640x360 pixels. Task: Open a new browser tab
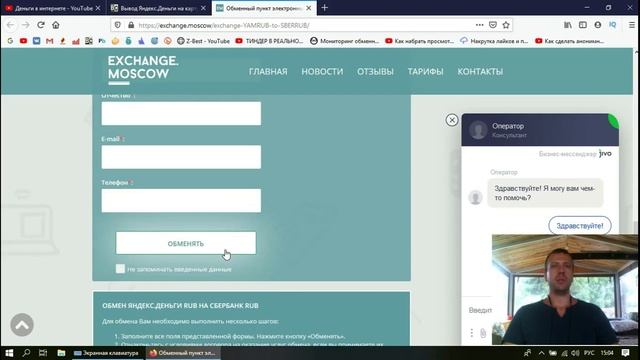click(x=324, y=8)
